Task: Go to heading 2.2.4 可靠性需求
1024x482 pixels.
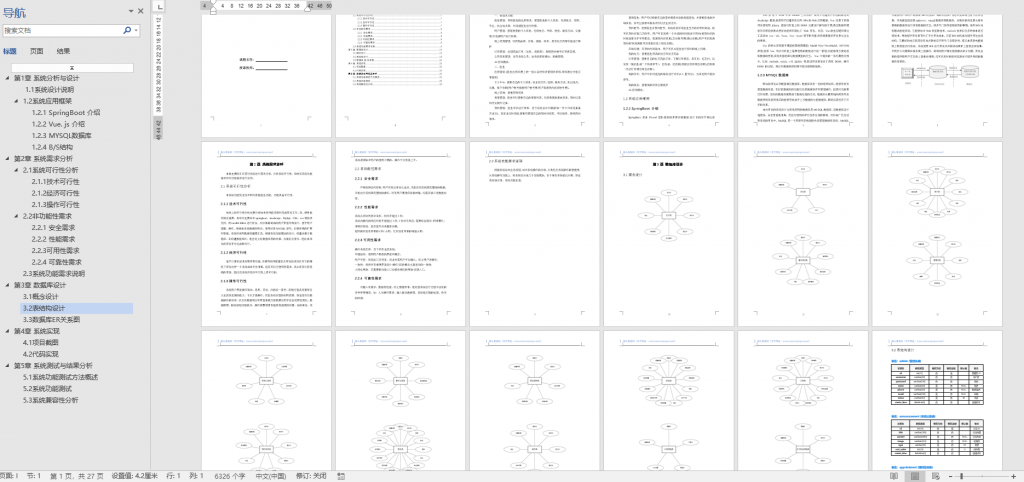Action: (59, 262)
